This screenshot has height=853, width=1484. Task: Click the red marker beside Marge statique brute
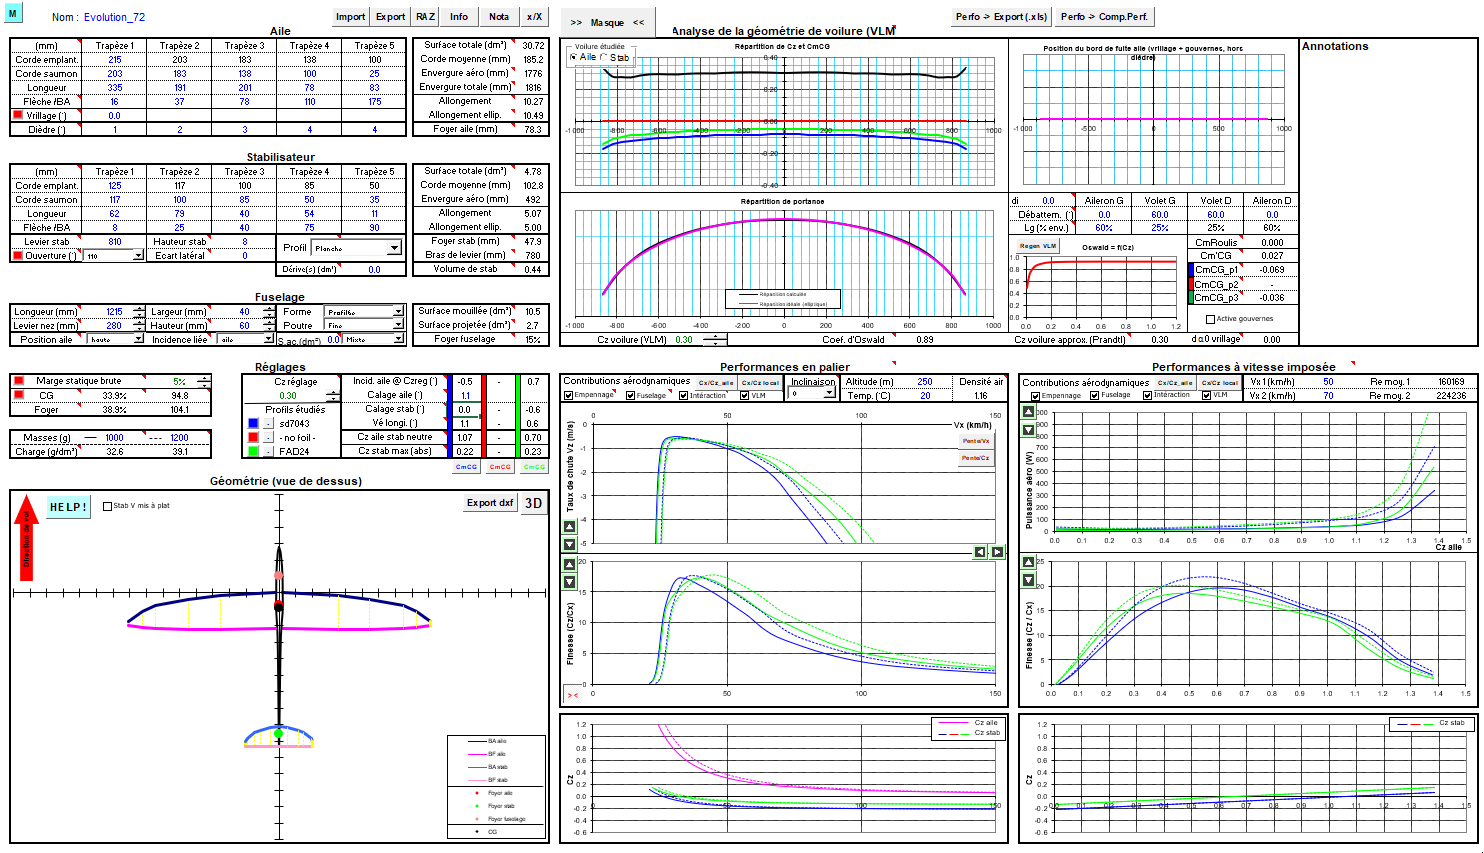(19, 381)
